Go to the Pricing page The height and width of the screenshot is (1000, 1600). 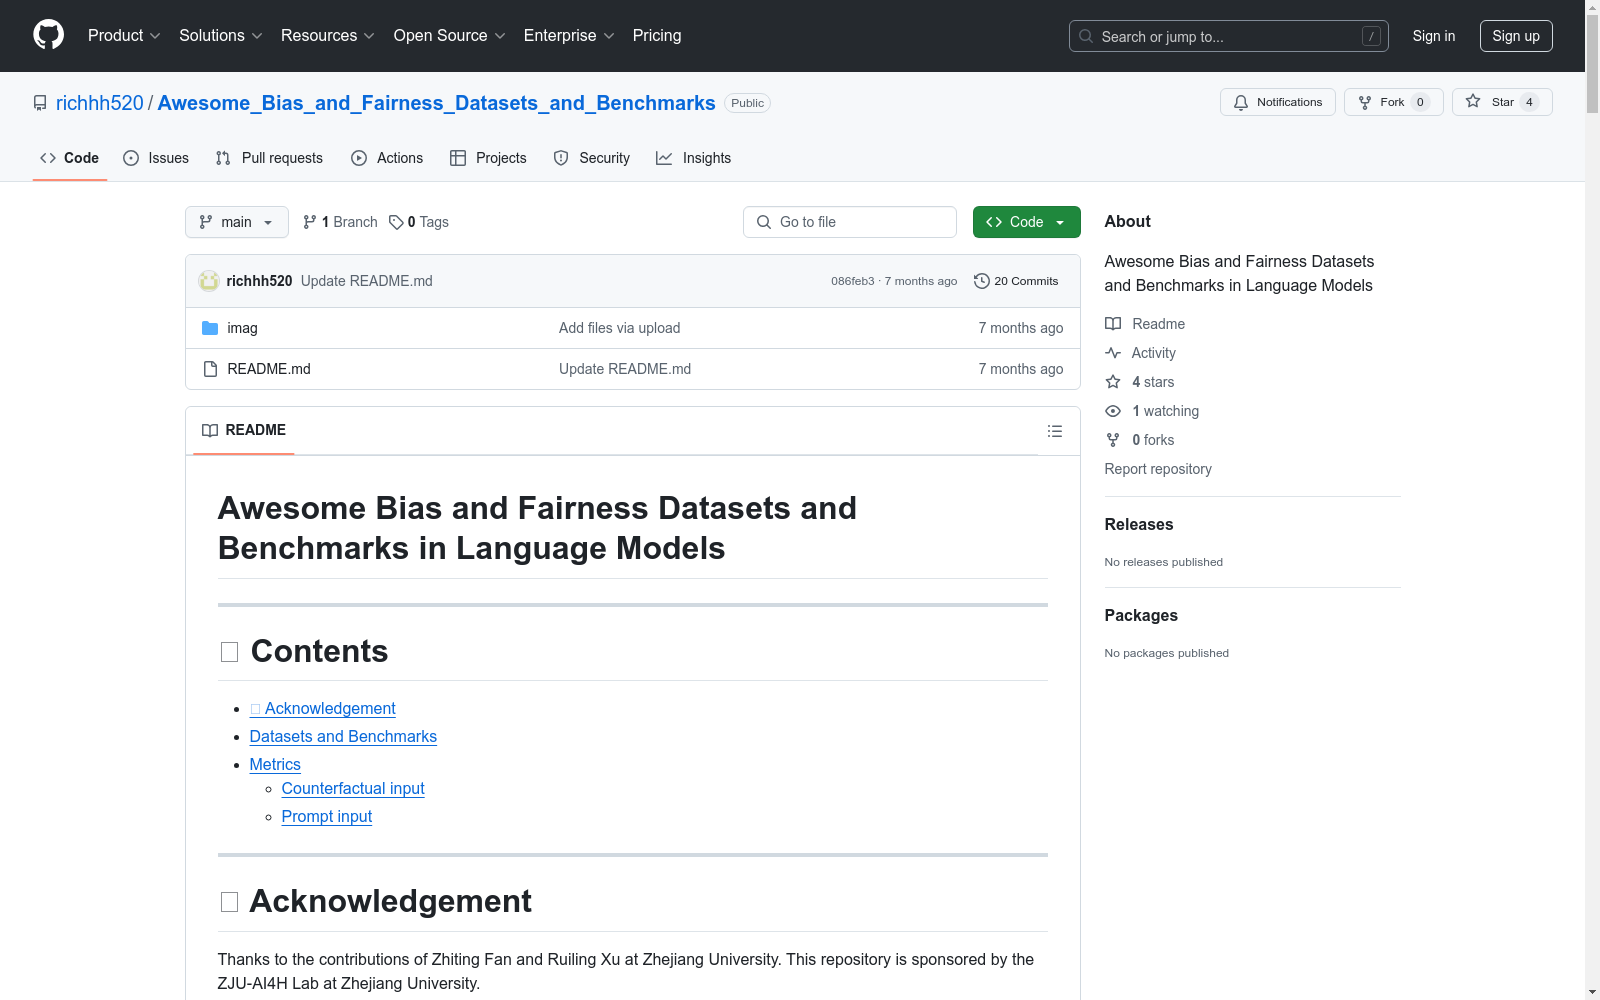pyautogui.click(x=657, y=36)
